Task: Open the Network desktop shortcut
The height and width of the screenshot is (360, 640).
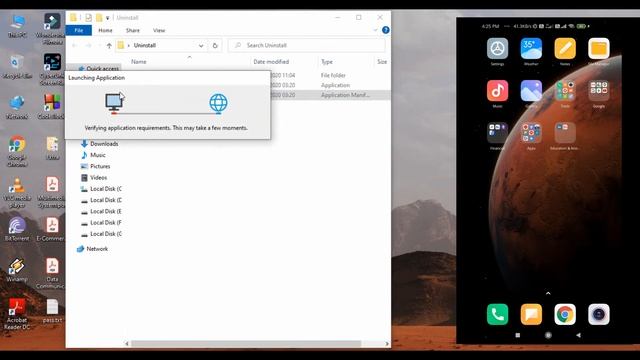Action: (x=17, y=107)
